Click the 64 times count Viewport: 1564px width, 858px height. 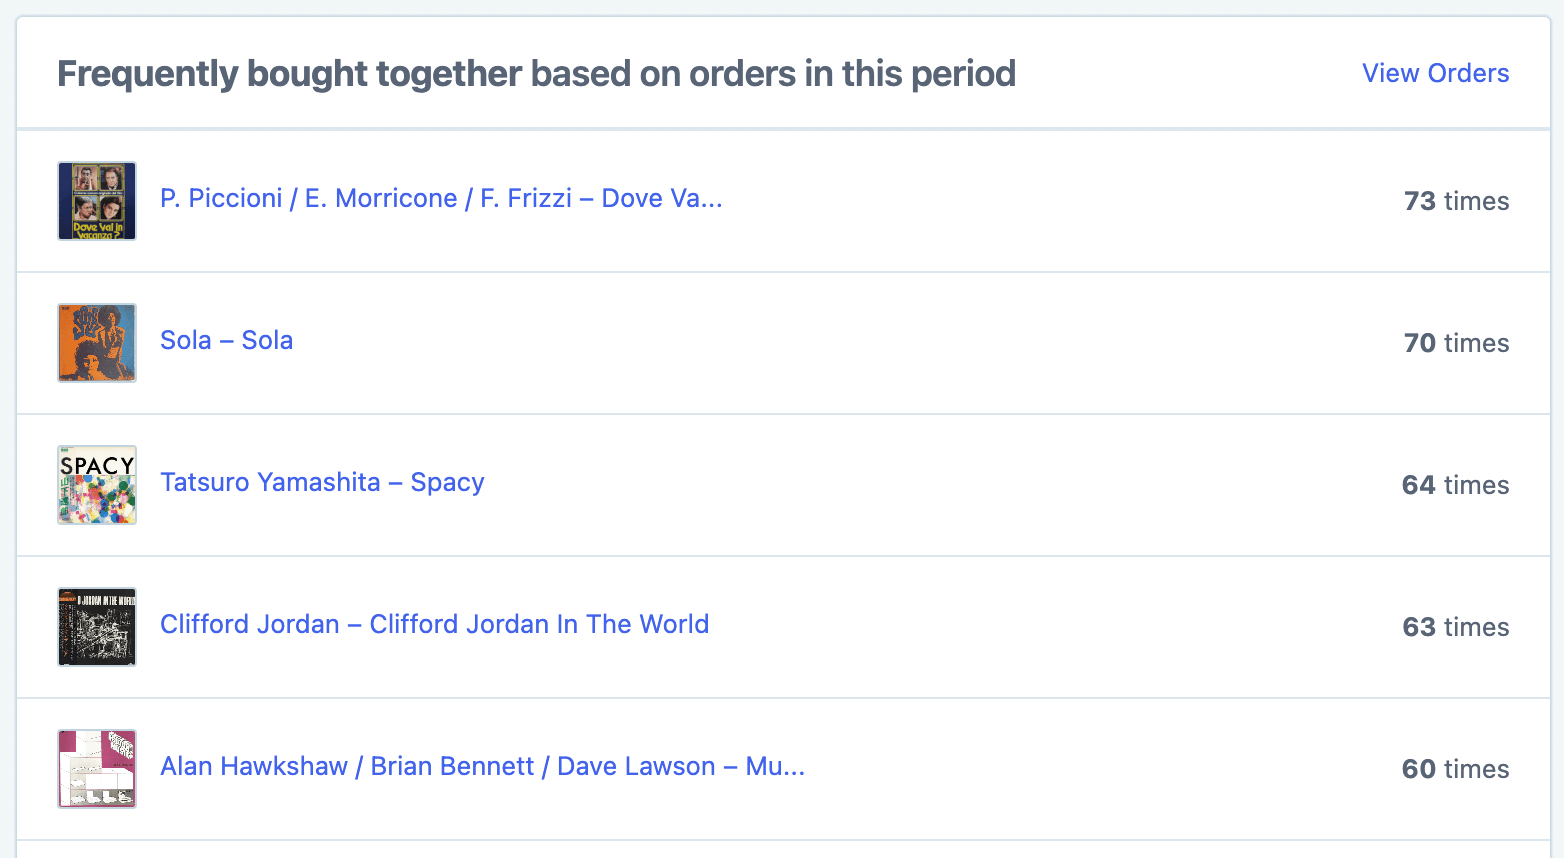tap(1455, 485)
